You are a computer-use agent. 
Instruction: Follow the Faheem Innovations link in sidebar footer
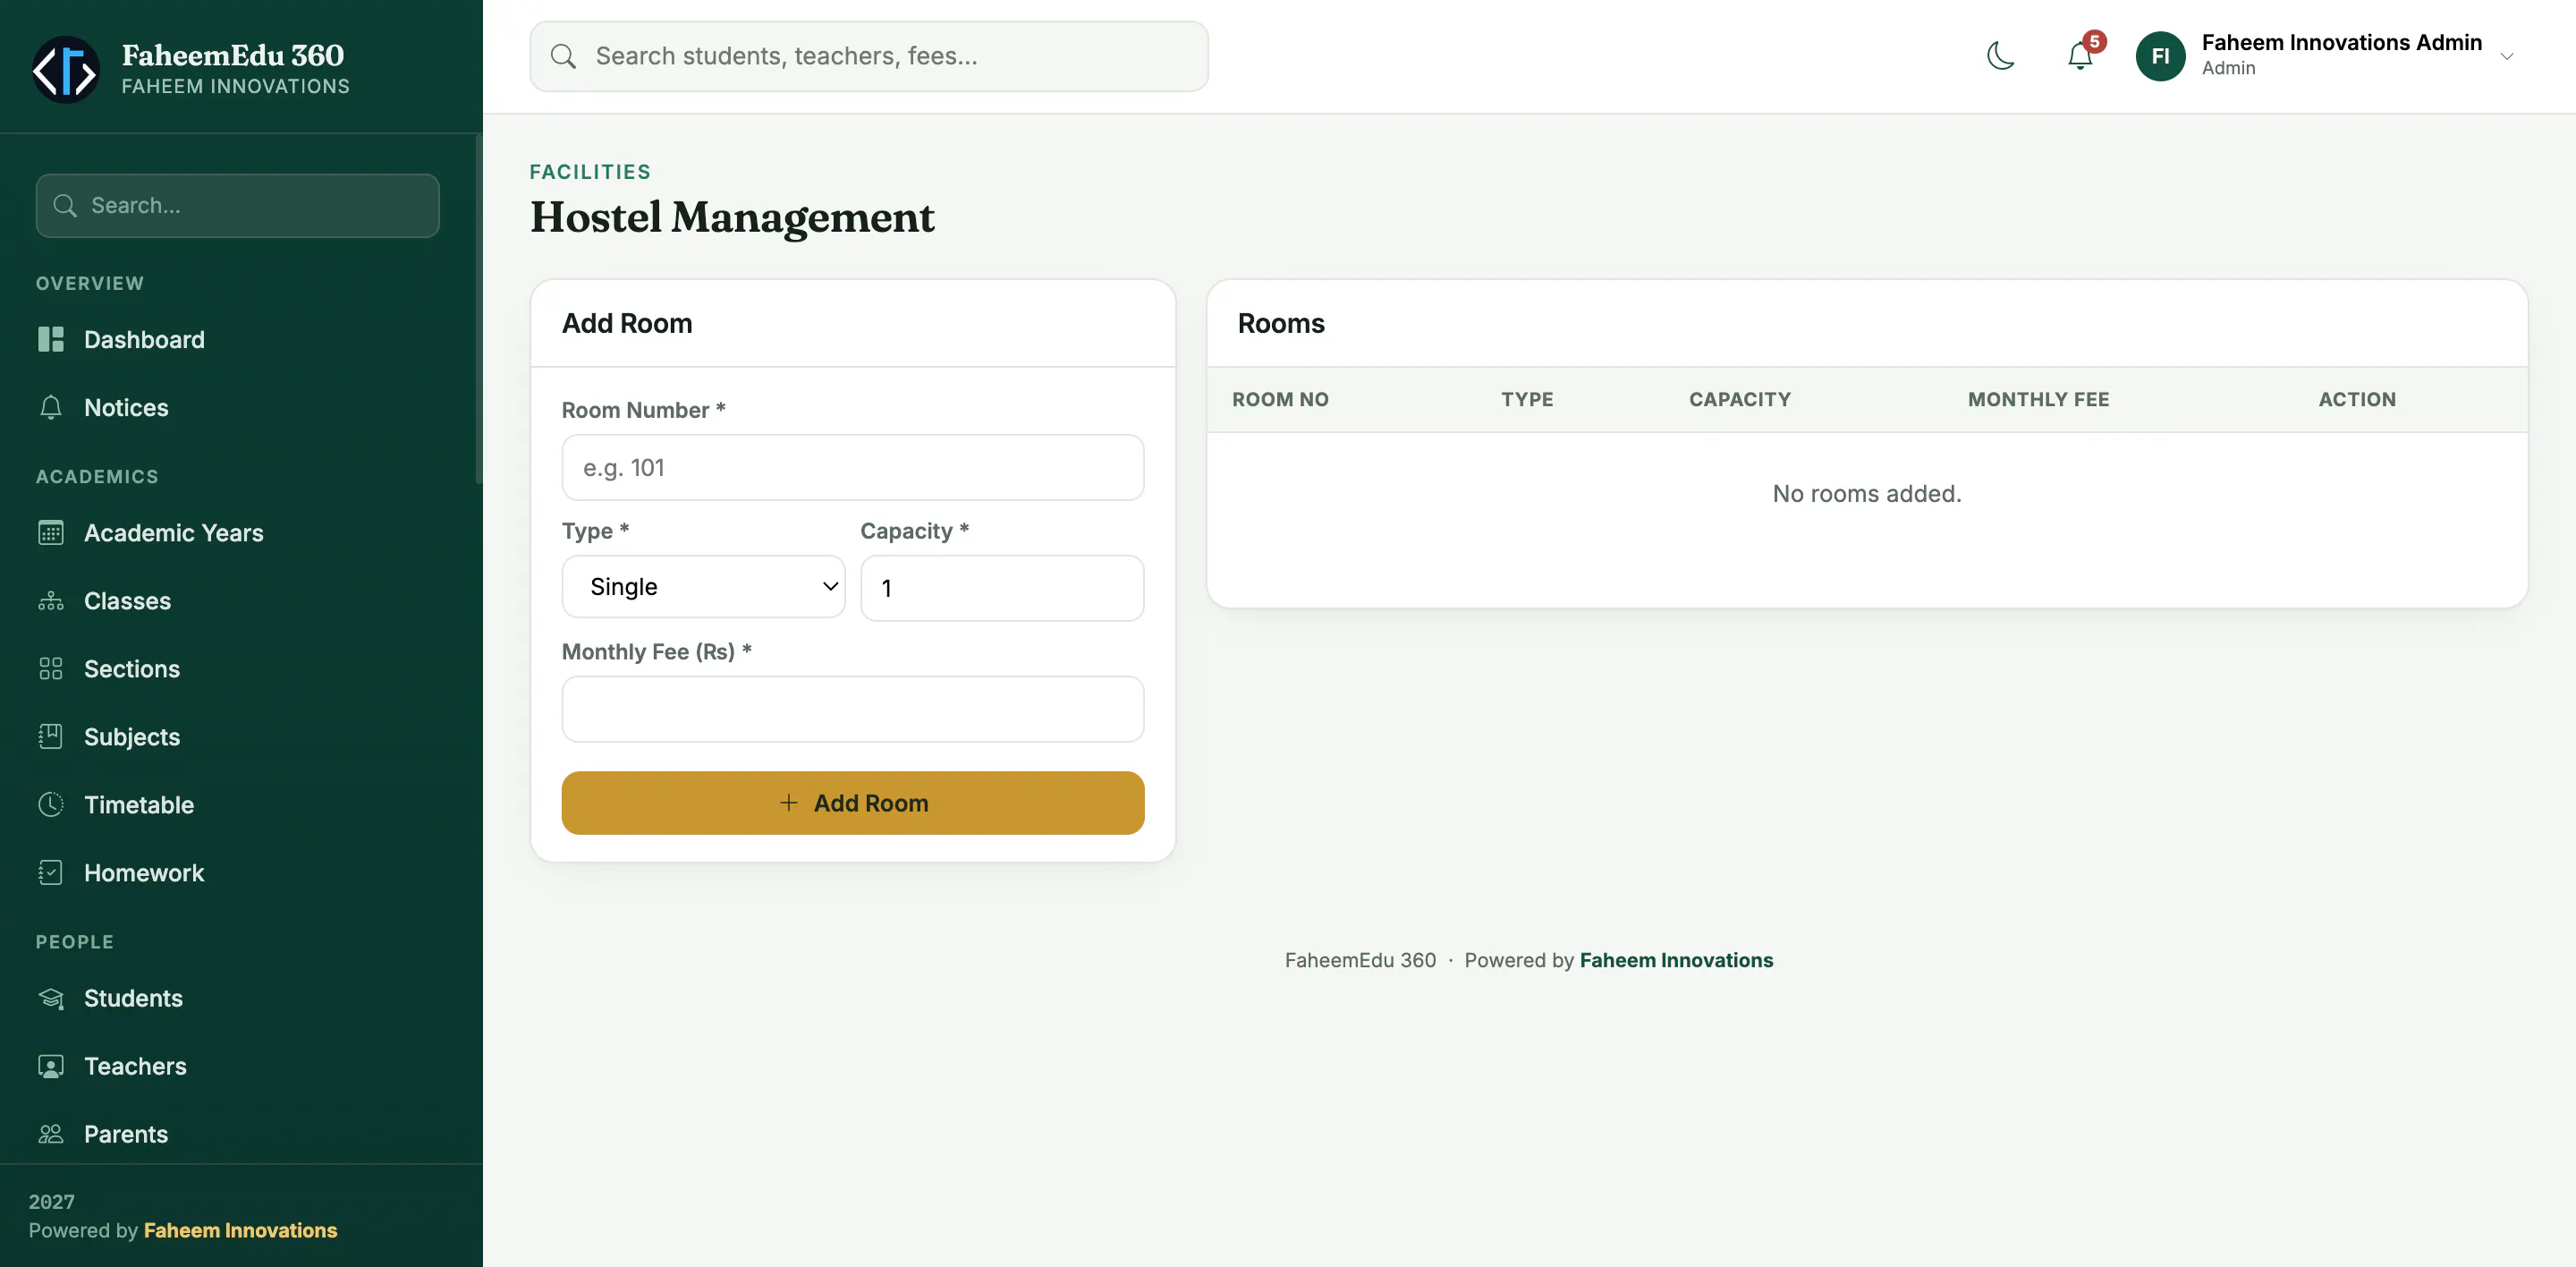click(240, 1231)
